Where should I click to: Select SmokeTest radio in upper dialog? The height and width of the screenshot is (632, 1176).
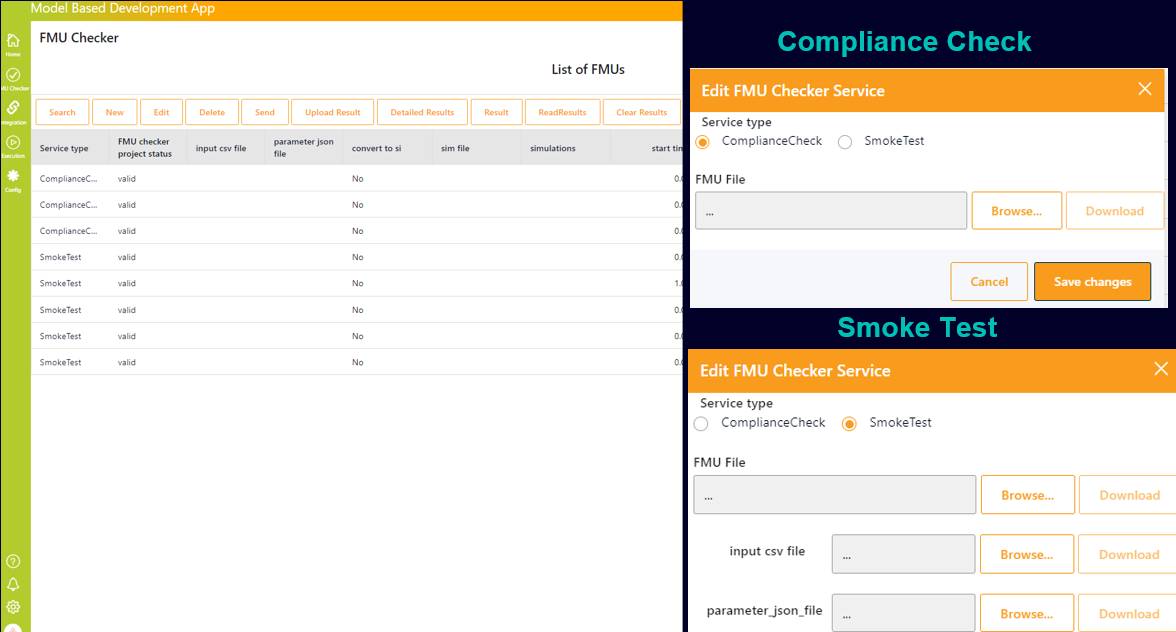[x=845, y=142]
